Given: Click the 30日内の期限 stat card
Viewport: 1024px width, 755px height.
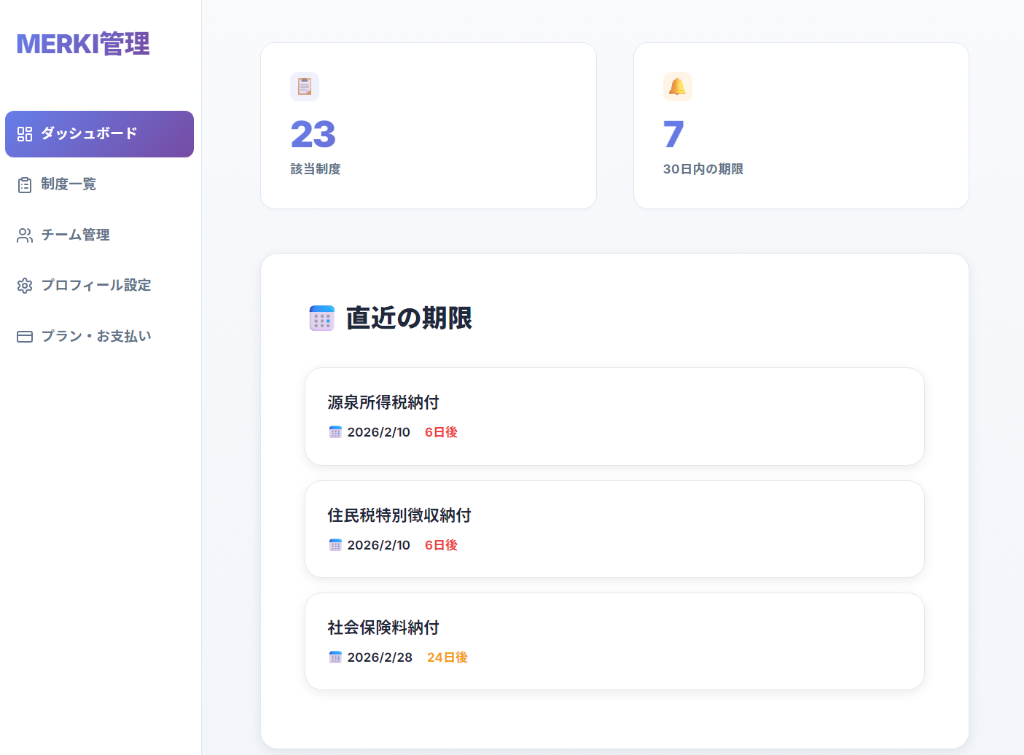Looking at the screenshot, I should (801, 126).
